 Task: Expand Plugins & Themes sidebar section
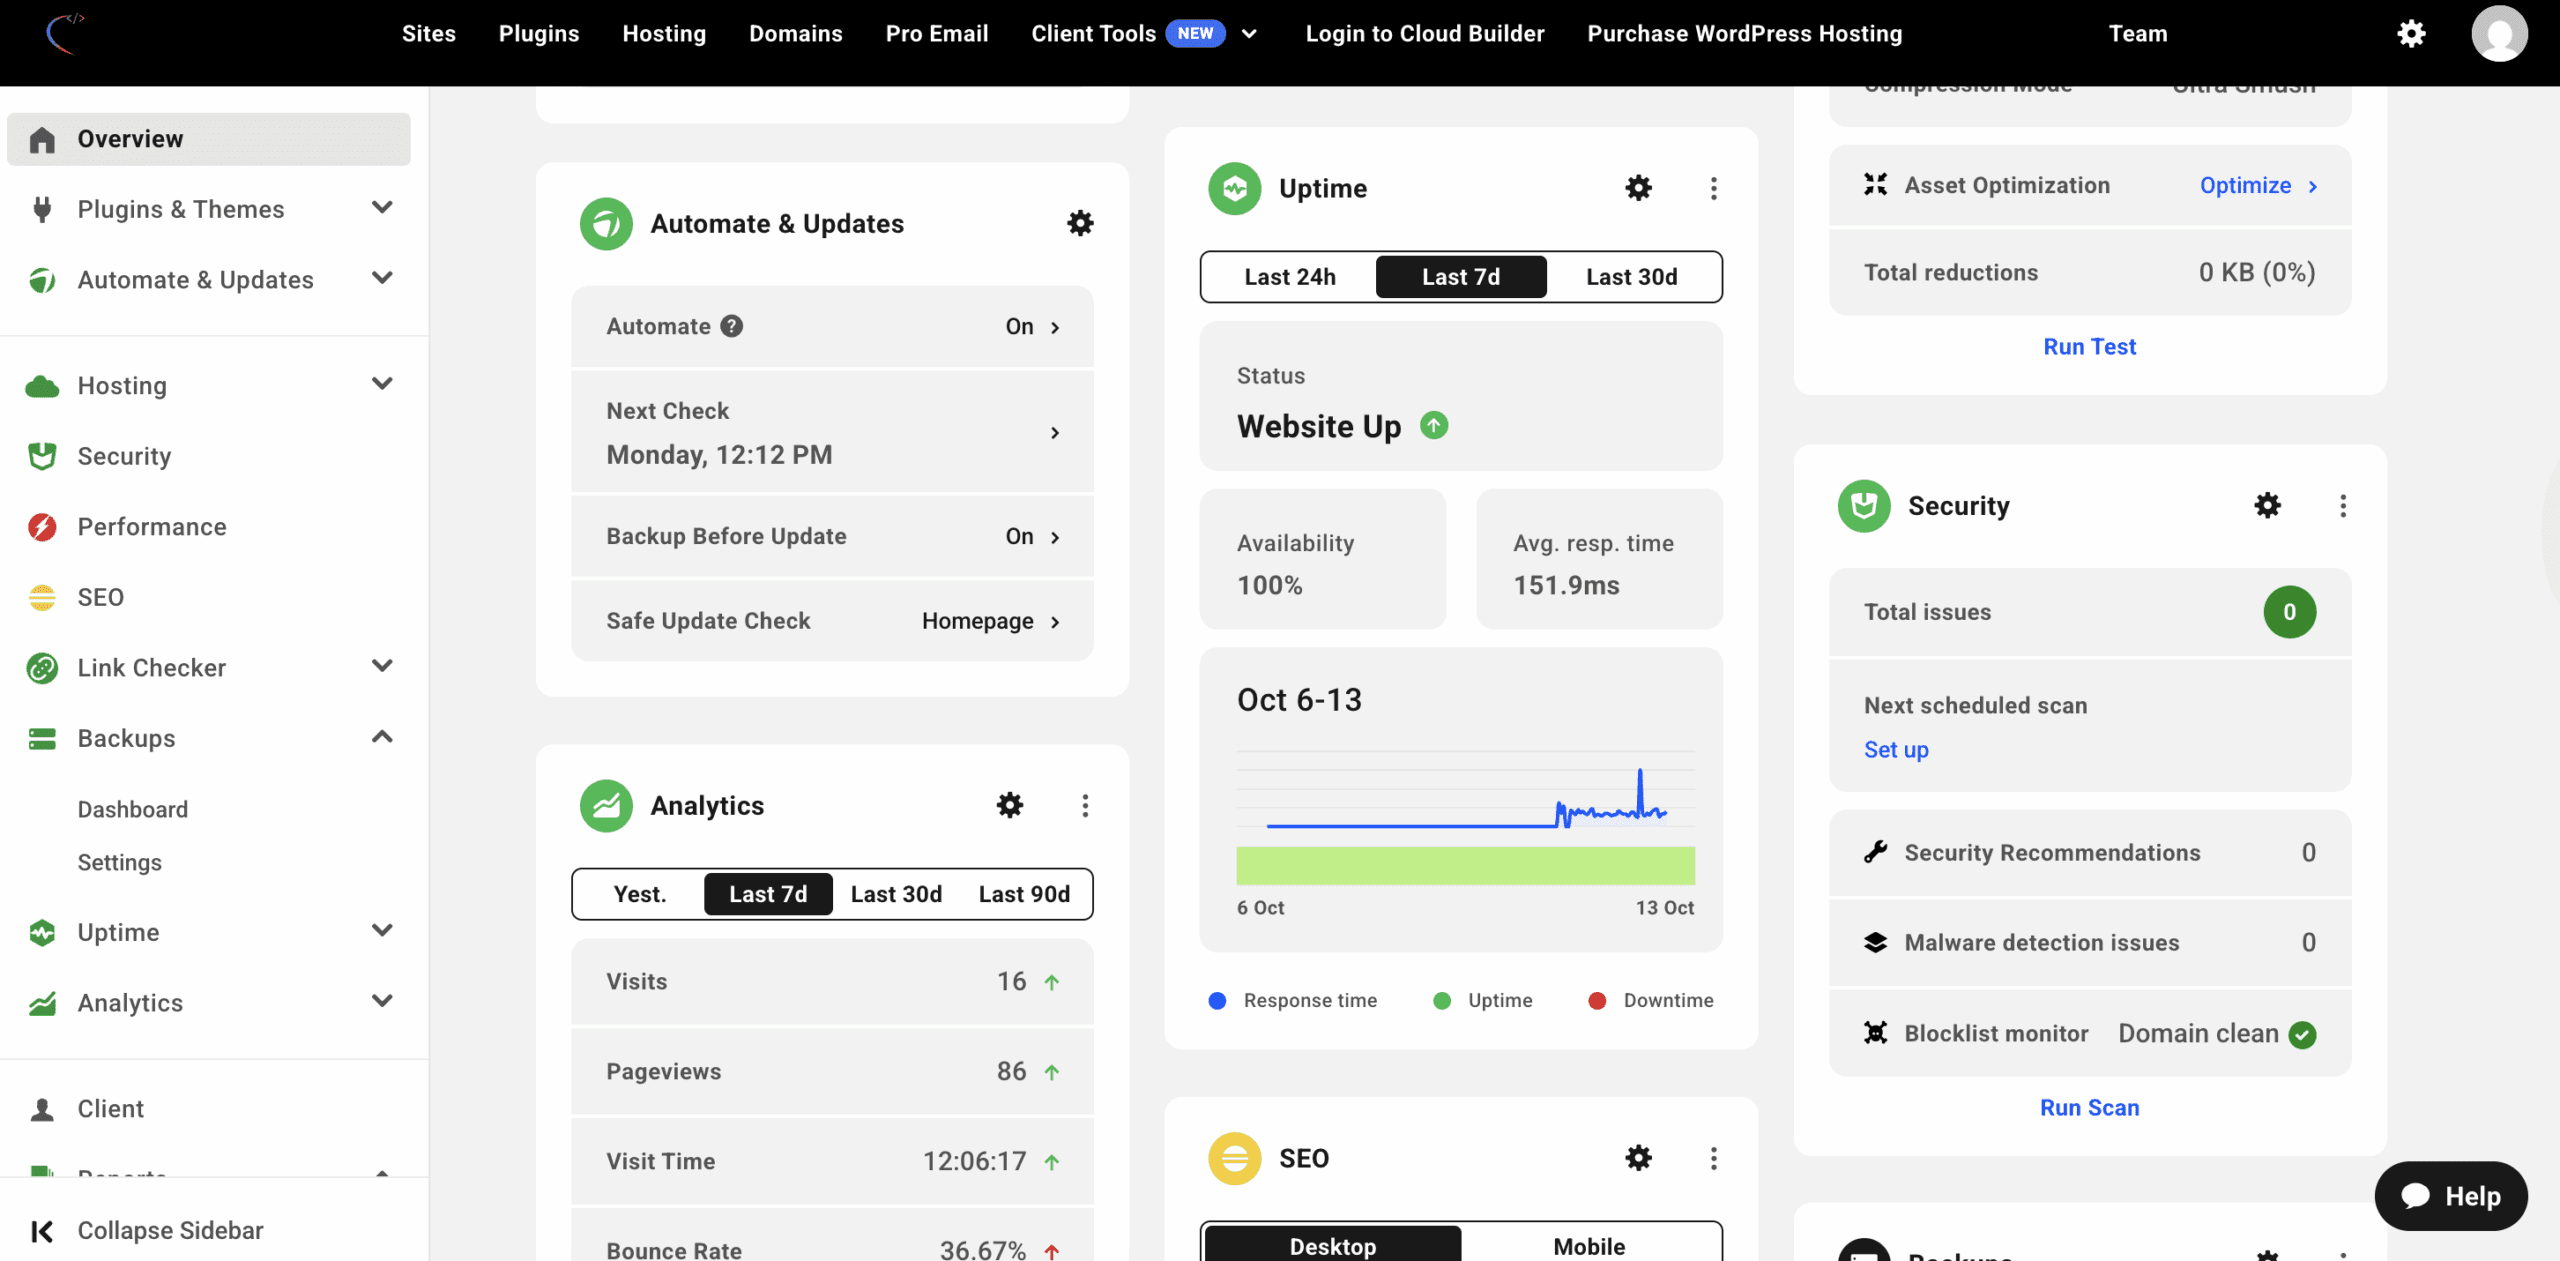[x=382, y=208]
